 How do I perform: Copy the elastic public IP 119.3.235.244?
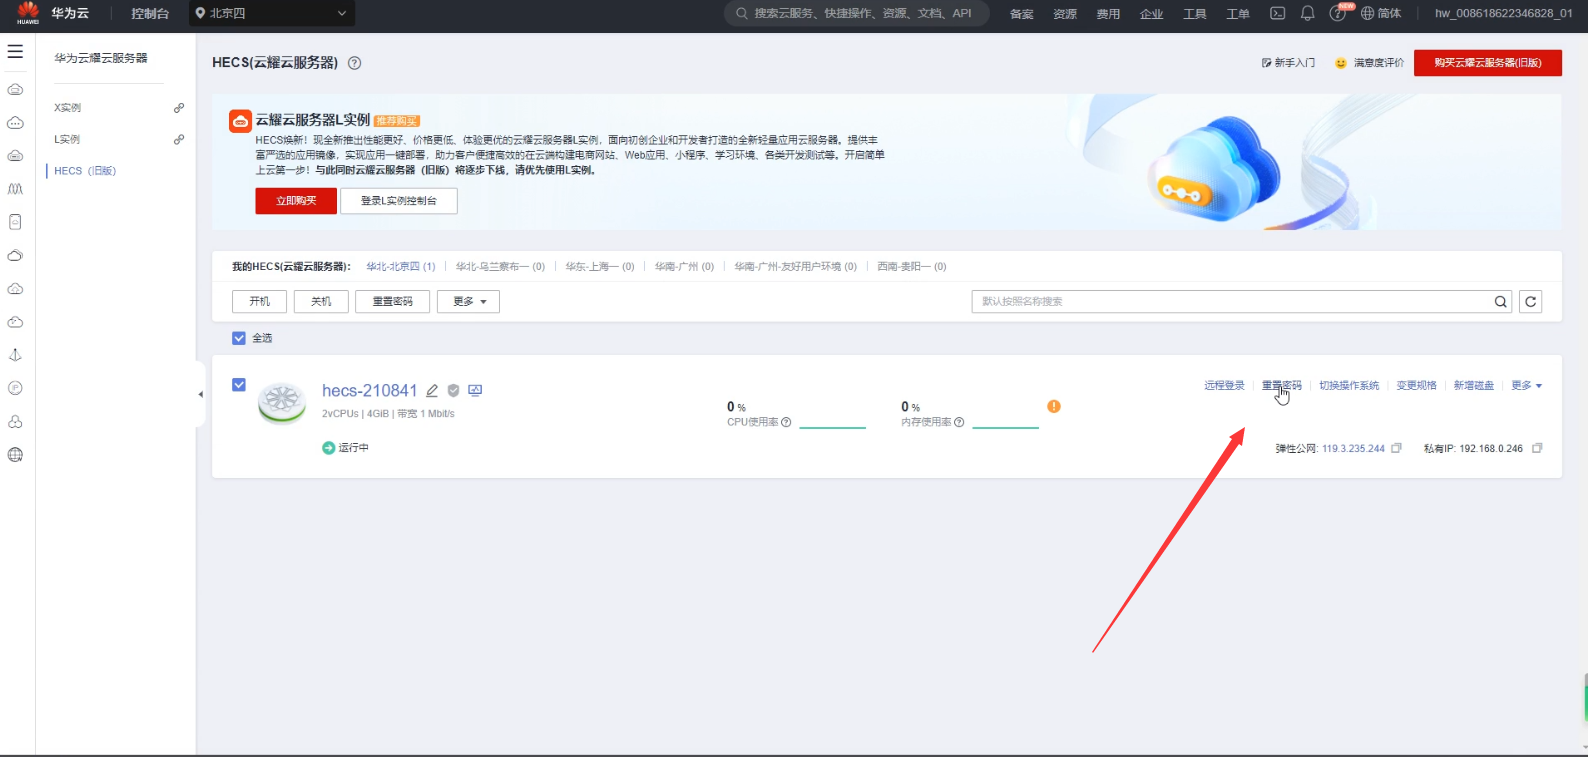1397,448
